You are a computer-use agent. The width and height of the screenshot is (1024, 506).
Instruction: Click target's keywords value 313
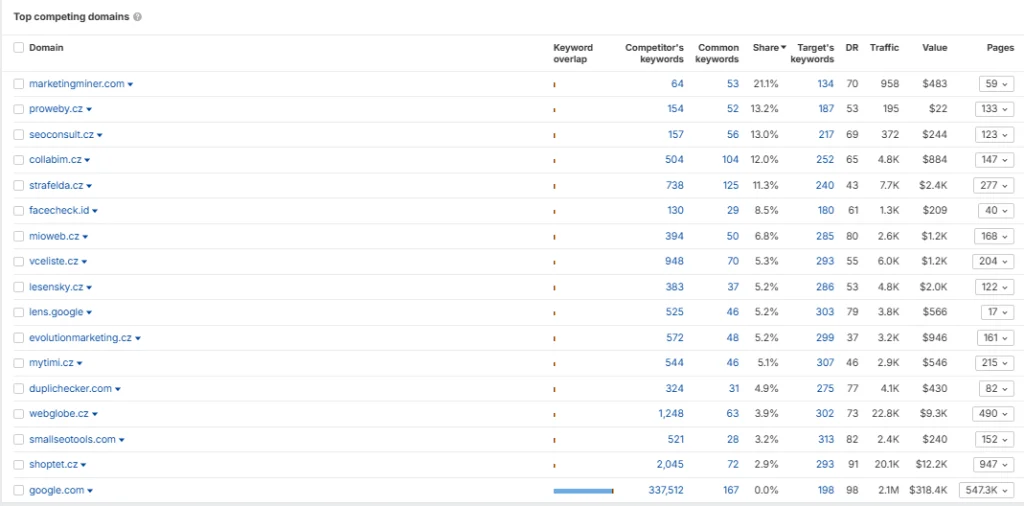pos(825,439)
